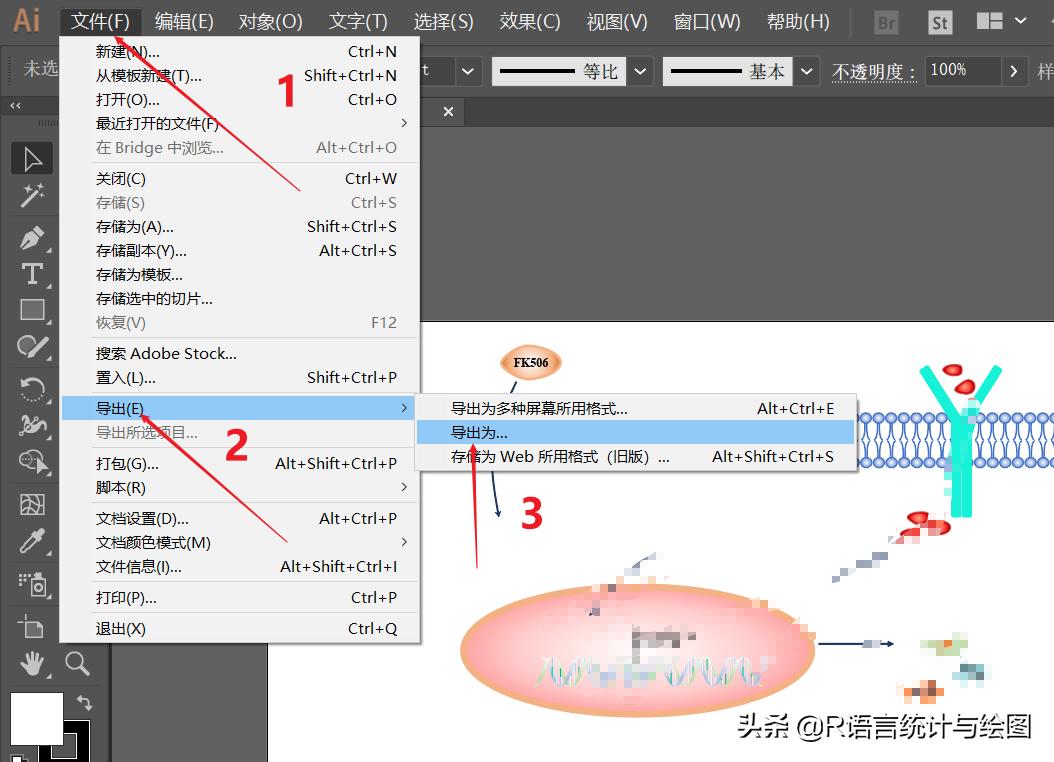Open the workspace switcher chevron
Viewport: 1054px width, 762px height.
pos(1022,21)
